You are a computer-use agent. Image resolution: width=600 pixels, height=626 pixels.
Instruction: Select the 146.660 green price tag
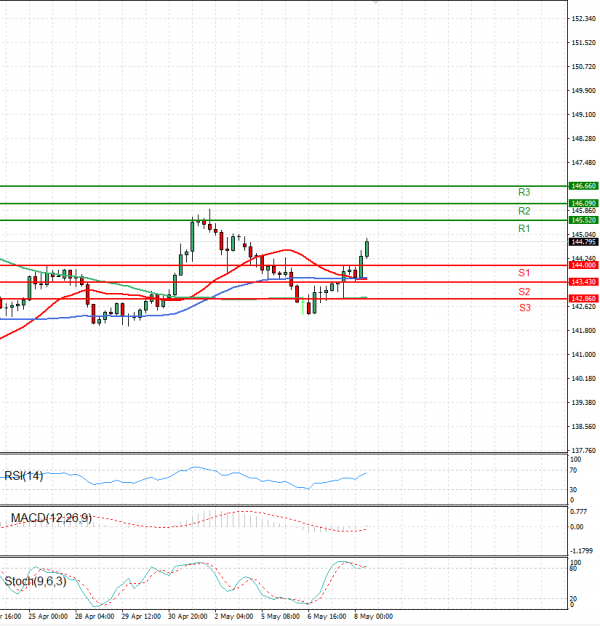coord(583,186)
